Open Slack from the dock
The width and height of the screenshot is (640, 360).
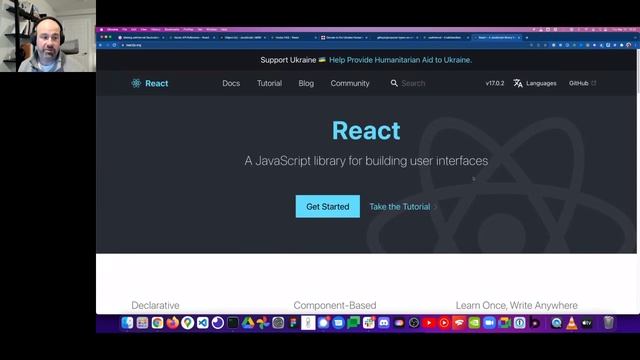tap(369, 323)
